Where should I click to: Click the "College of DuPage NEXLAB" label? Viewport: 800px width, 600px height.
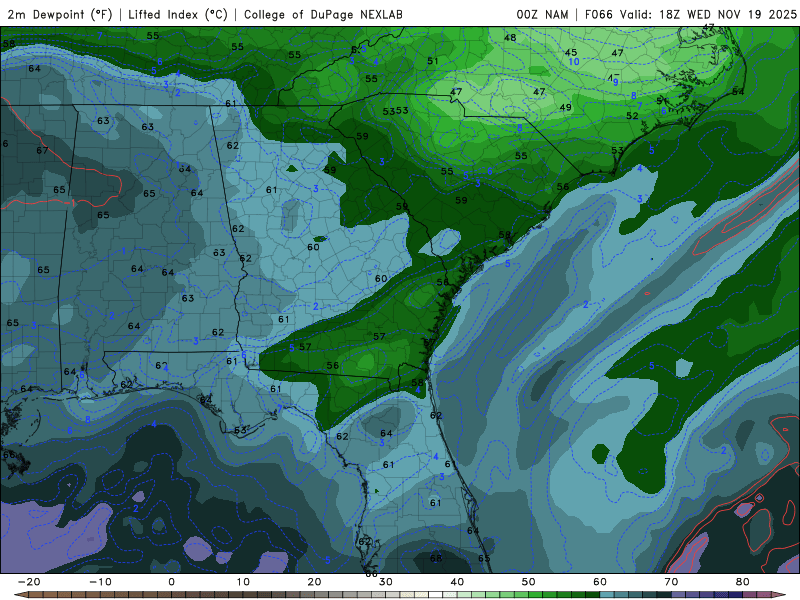323,14
